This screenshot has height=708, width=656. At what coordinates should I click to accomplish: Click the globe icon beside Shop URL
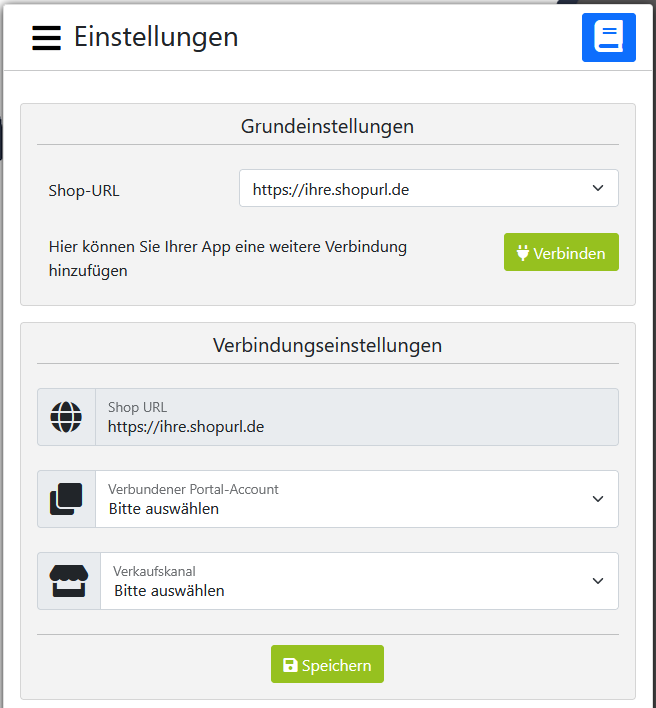point(66,417)
